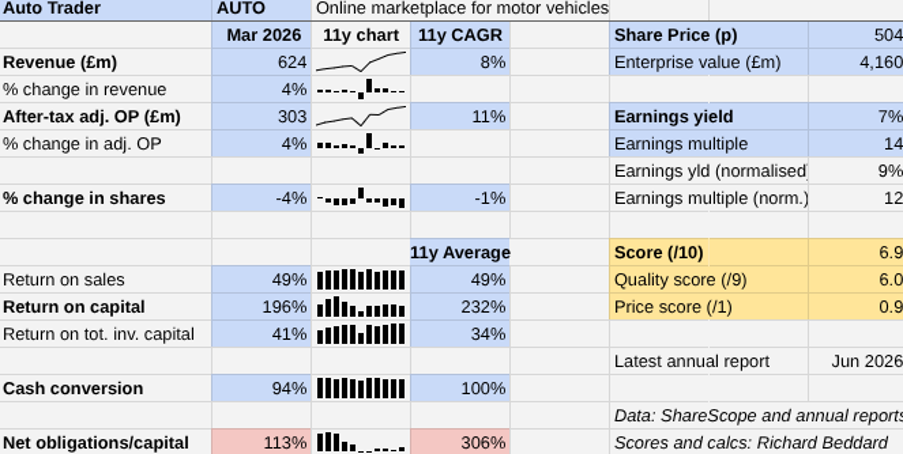Select the shares change value -4%
904x454 pixels.
(x=262, y=198)
